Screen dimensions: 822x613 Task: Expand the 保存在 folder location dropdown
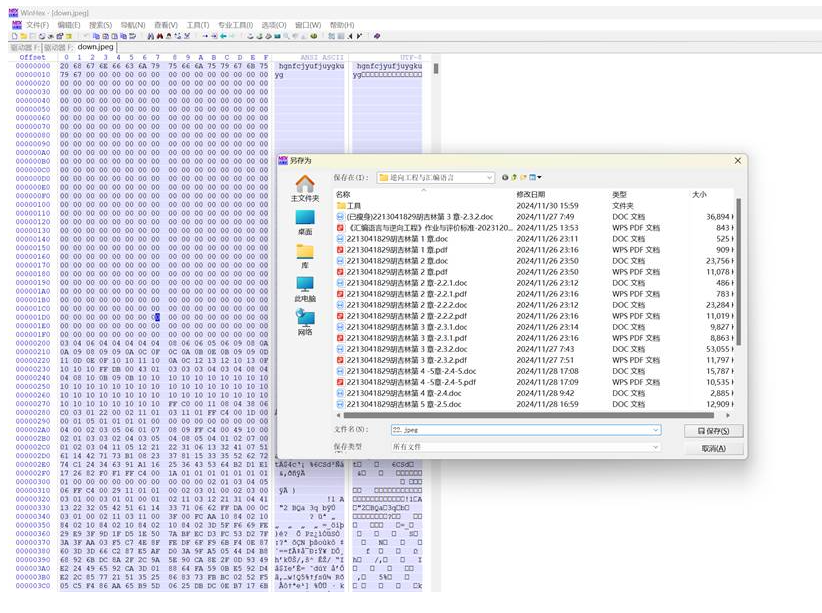point(489,178)
